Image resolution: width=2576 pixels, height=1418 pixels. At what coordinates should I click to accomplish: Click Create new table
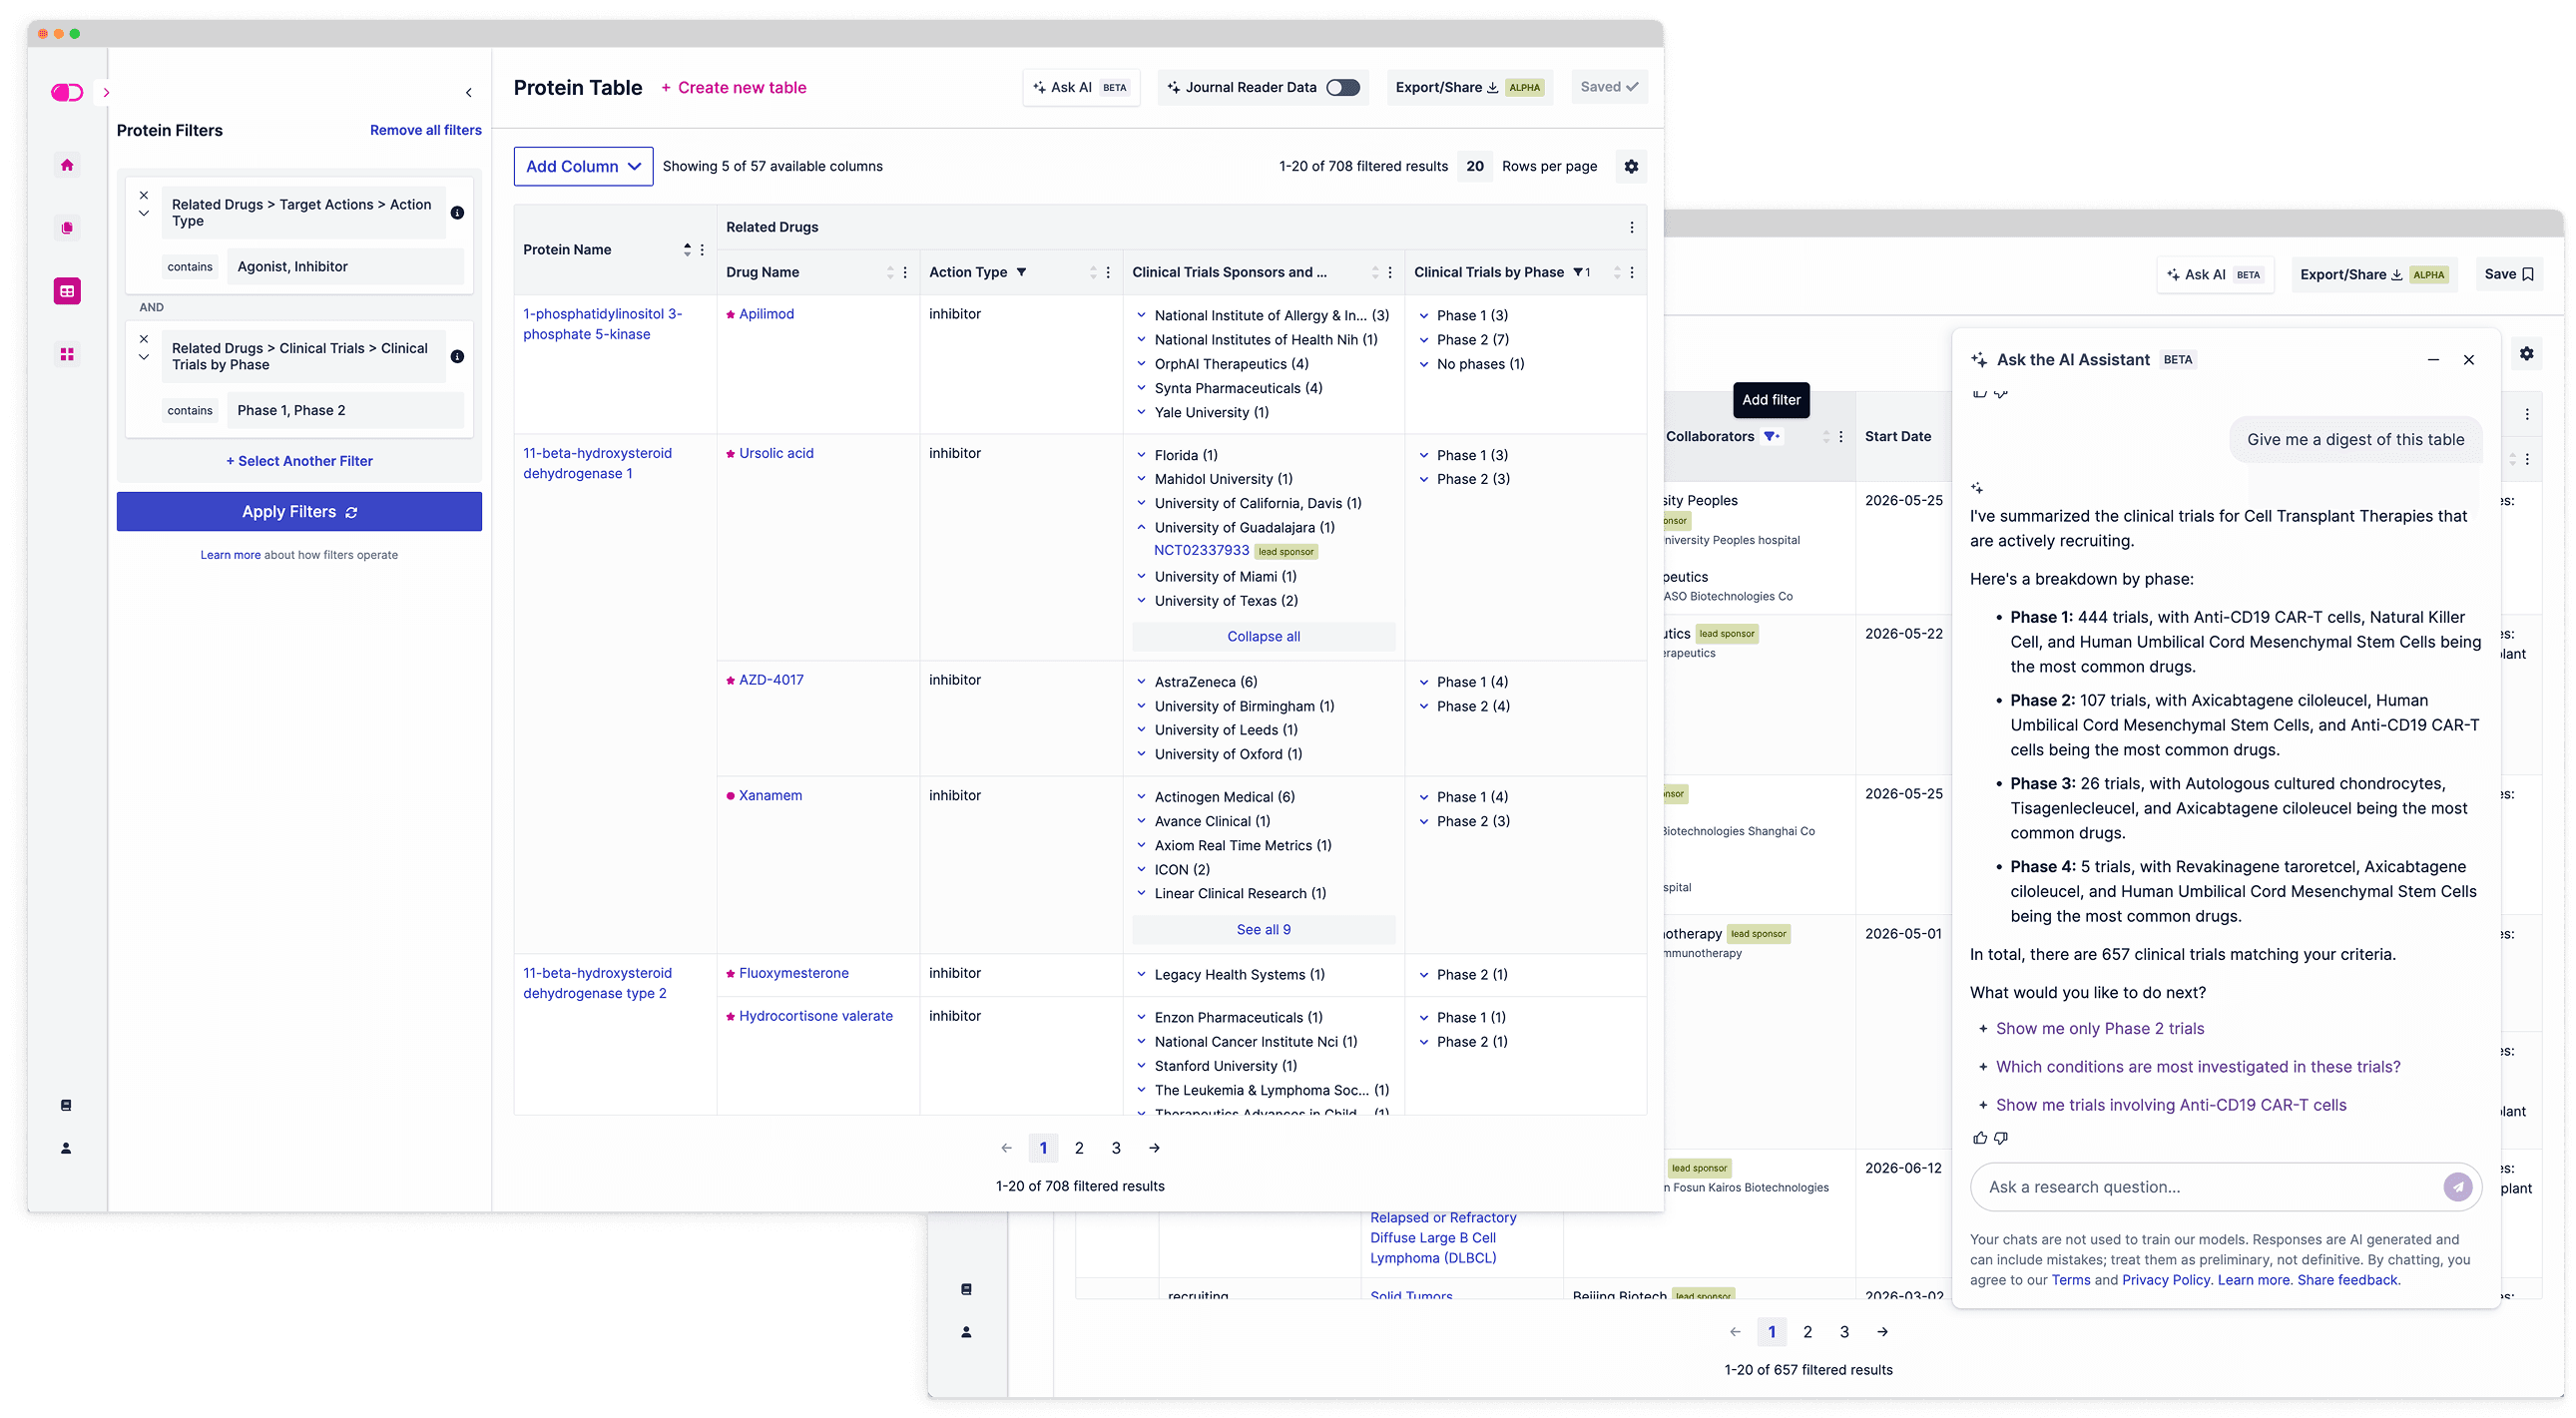tap(733, 87)
